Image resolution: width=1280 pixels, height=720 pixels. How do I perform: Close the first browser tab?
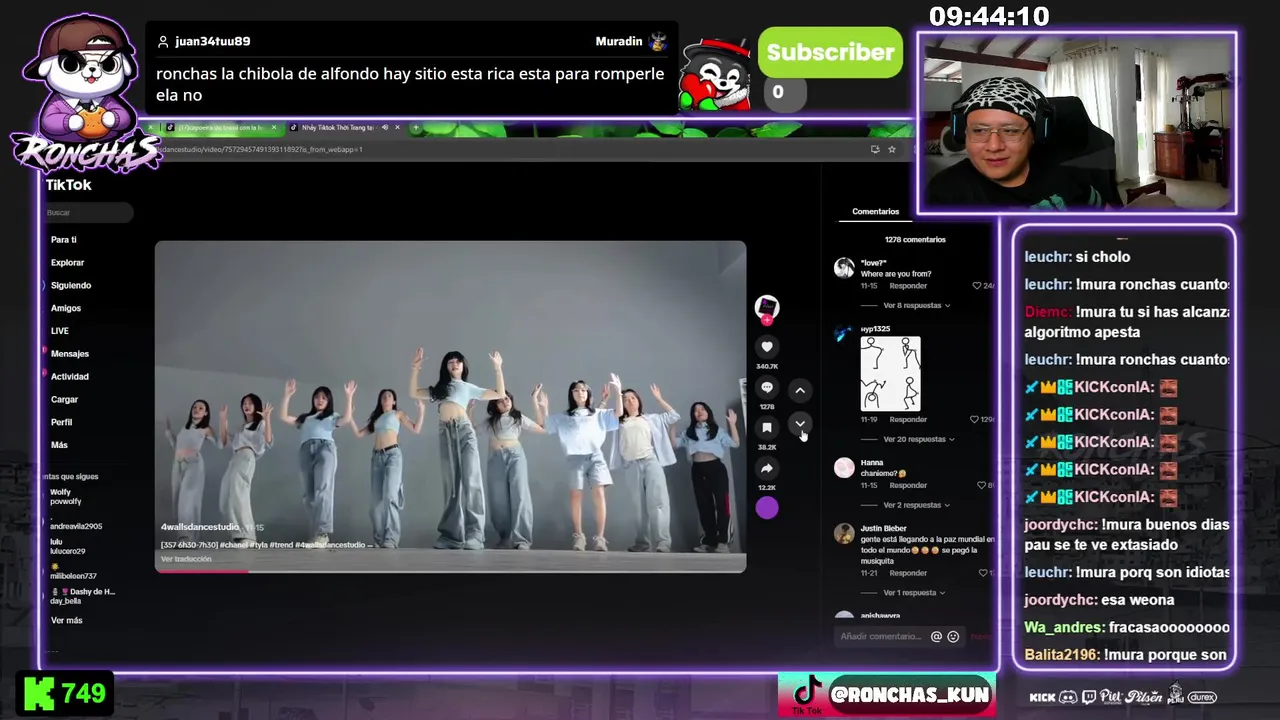click(x=273, y=128)
